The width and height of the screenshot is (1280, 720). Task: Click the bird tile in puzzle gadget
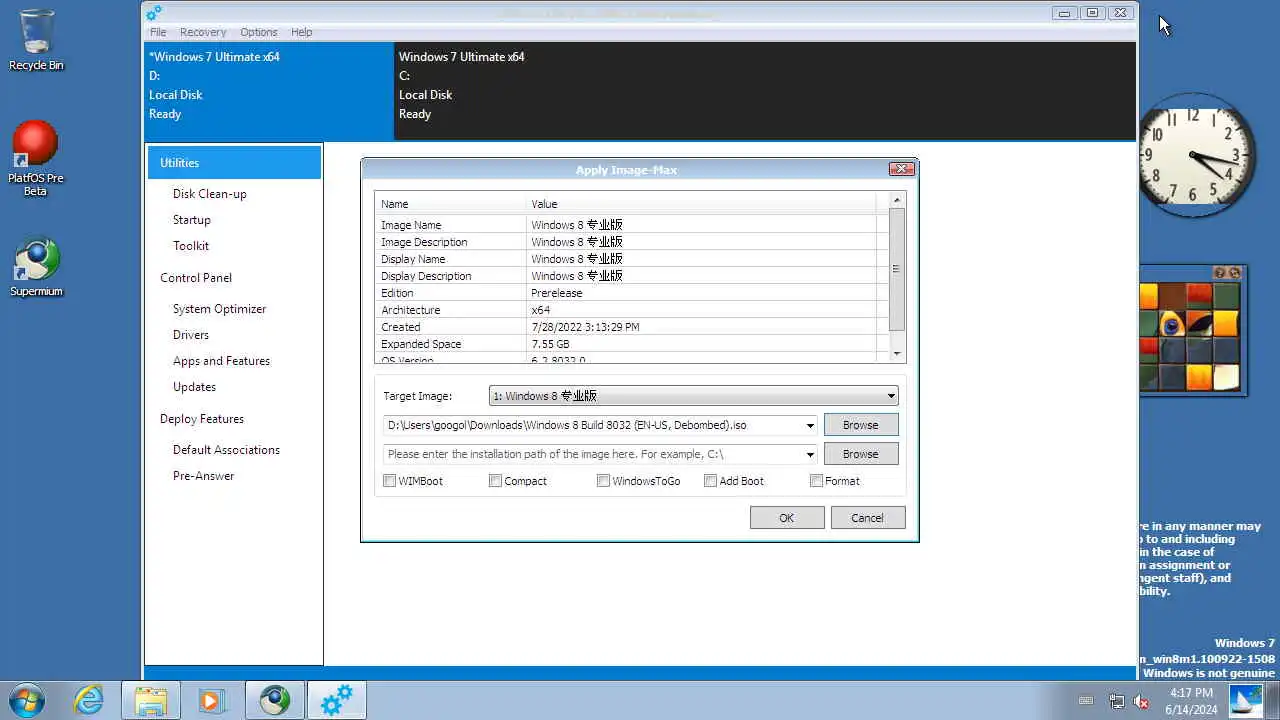click(1173, 323)
